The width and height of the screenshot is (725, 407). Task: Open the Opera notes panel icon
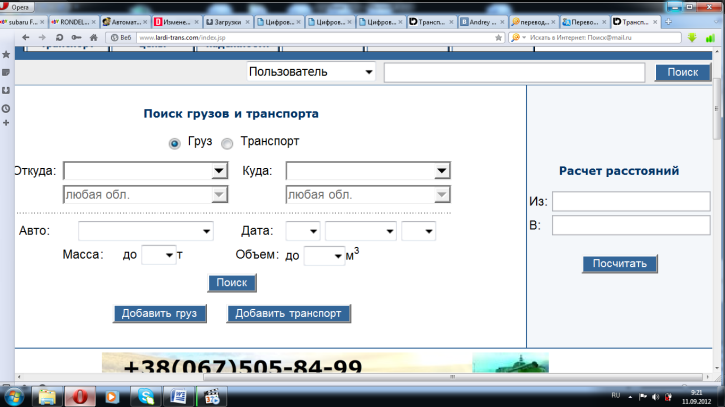(6, 73)
